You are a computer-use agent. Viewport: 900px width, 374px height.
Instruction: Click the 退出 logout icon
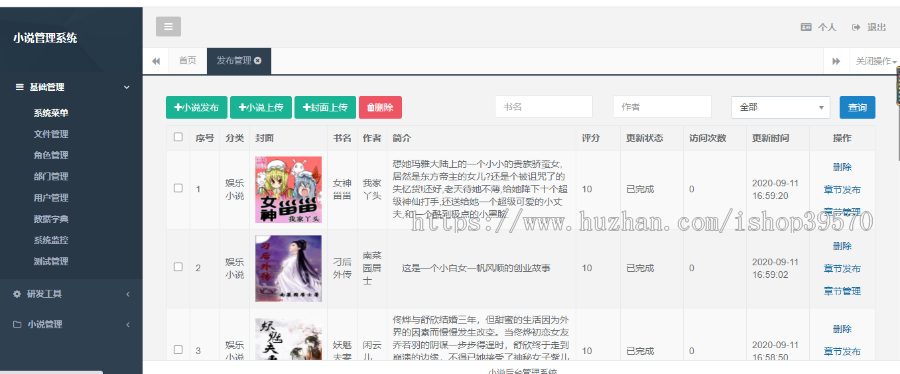(x=856, y=27)
